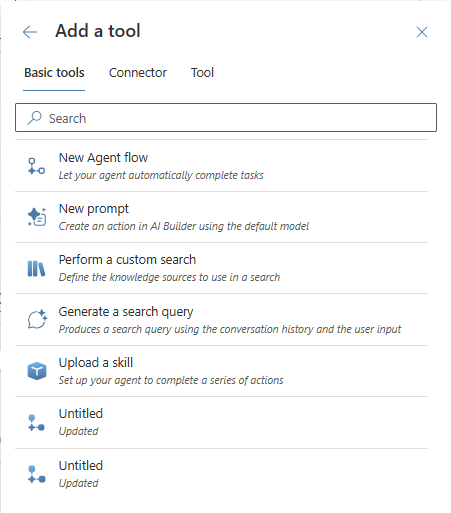Click the custom search books icon
Screen dimensions: 451x513
[x=36, y=269]
